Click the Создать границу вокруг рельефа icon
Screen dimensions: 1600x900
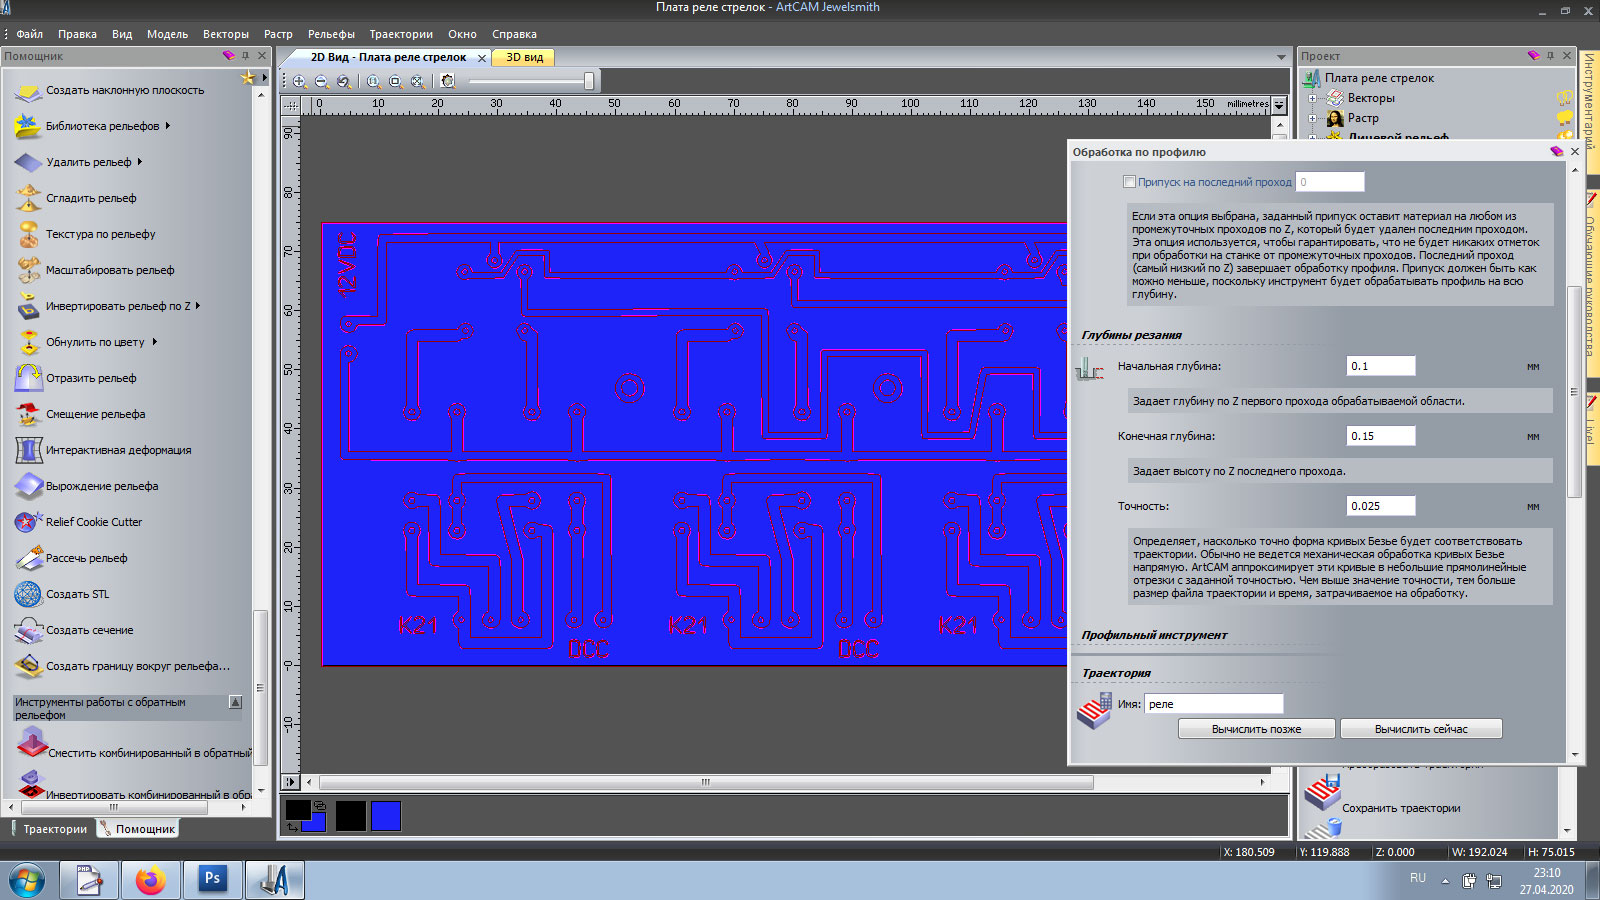click(x=28, y=667)
